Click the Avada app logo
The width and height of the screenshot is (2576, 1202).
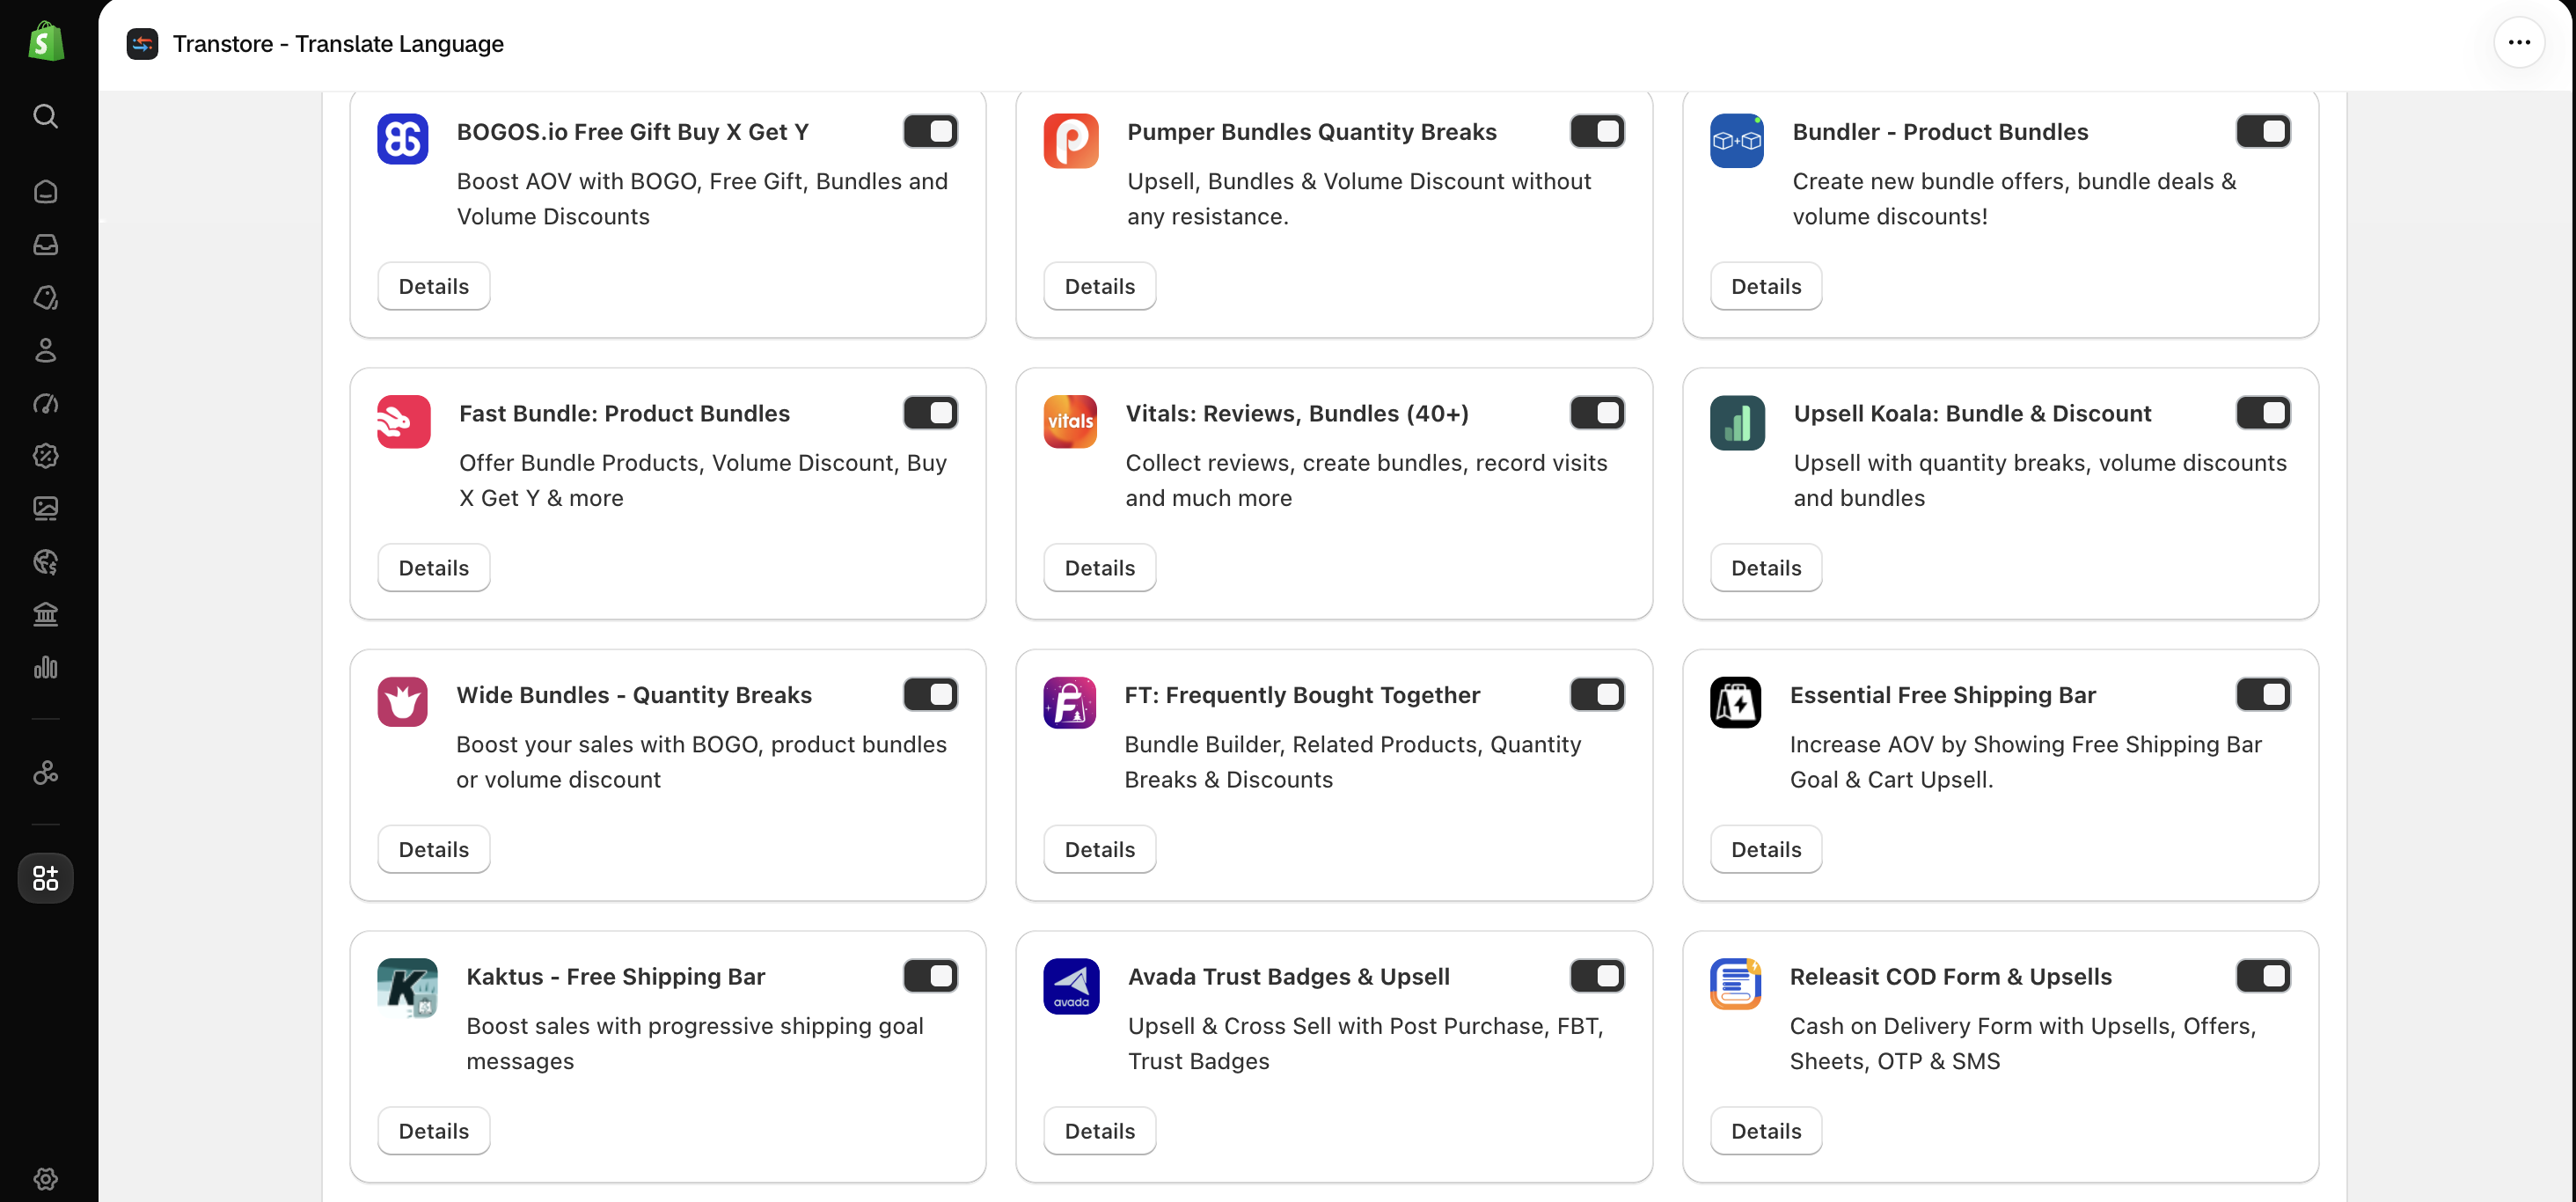pos(1072,986)
